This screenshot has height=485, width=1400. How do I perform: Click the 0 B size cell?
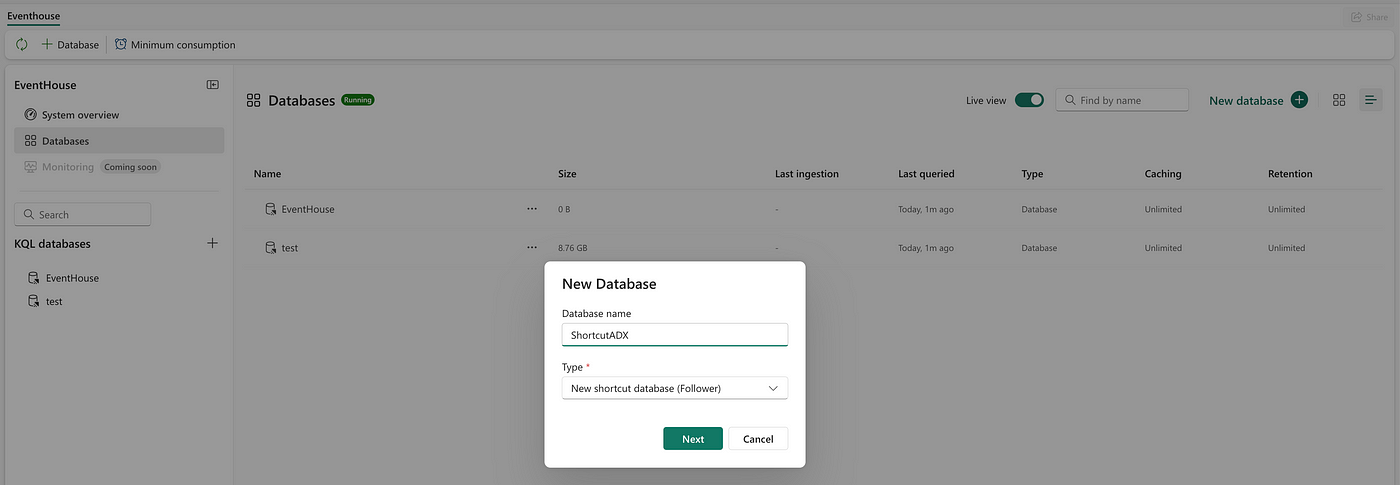(564, 209)
